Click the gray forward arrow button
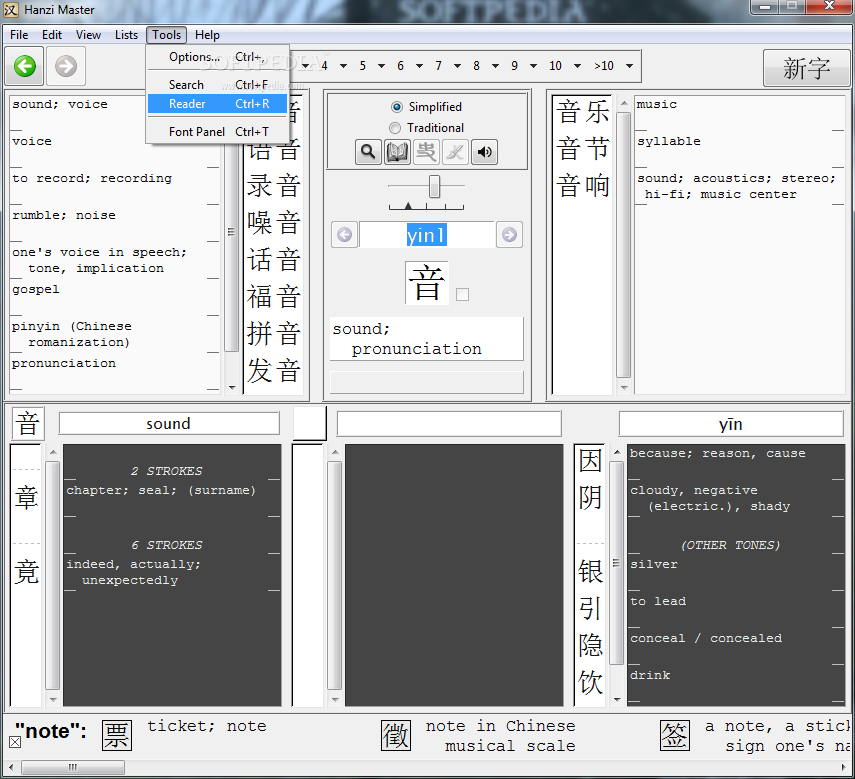Image resolution: width=855 pixels, height=779 pixels. pos(66,67)
